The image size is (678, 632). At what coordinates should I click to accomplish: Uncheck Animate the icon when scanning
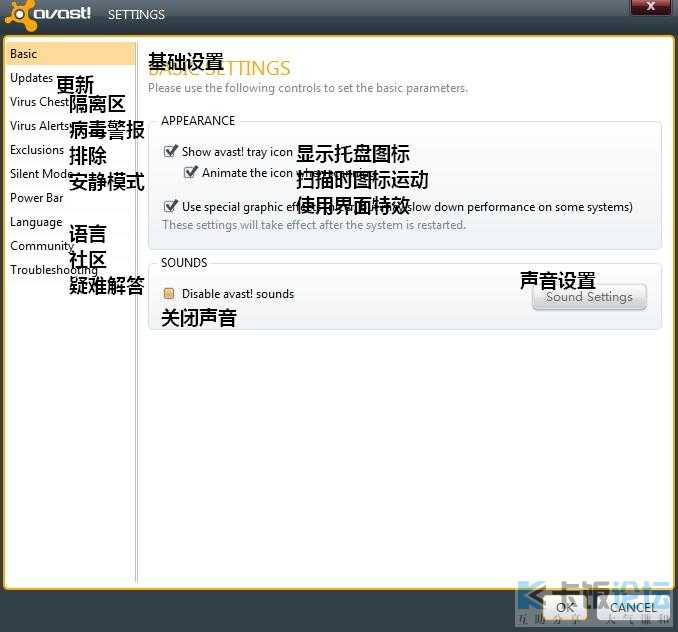coord(191,173)
